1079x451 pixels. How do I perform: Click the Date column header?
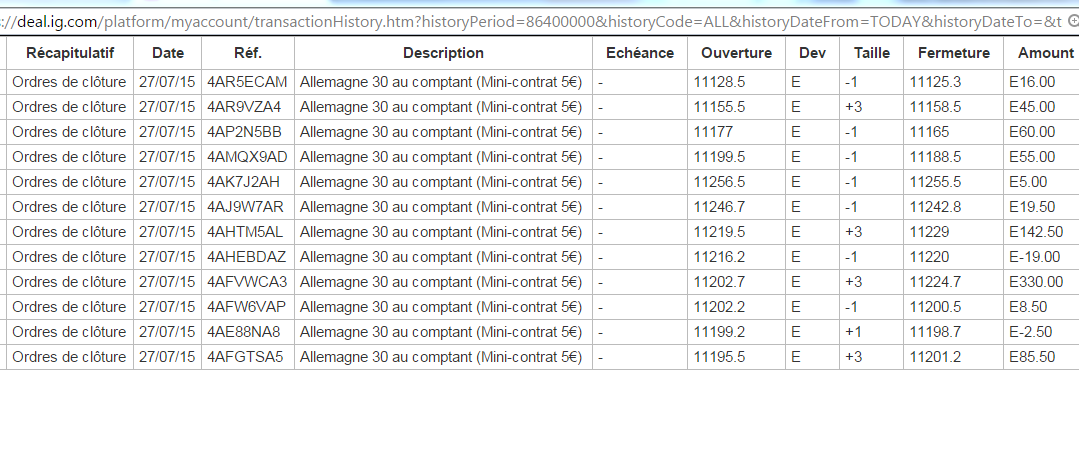167,53
